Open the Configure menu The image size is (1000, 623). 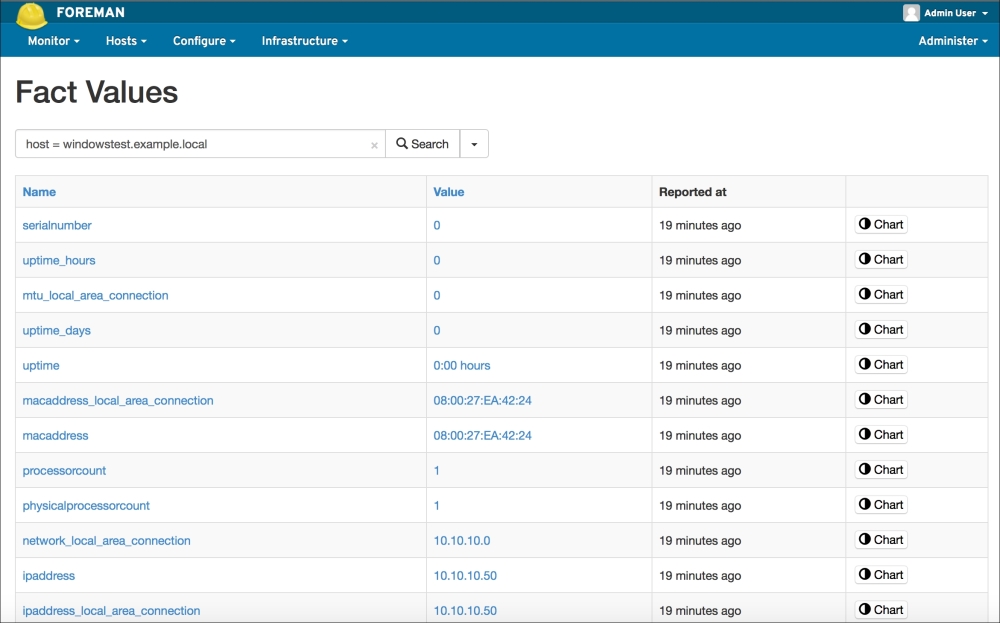click(204, 41)
